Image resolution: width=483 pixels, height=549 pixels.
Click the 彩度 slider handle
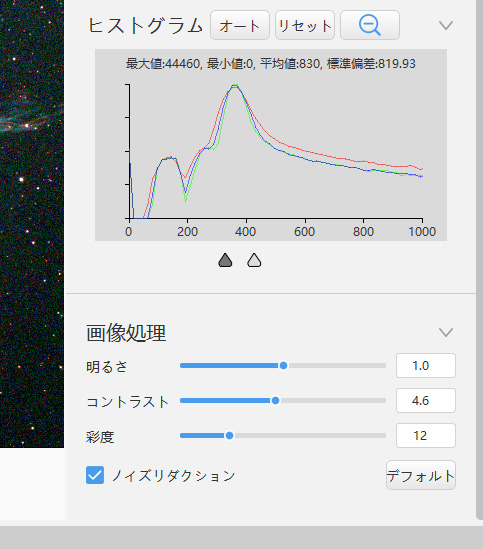[229, 435]
